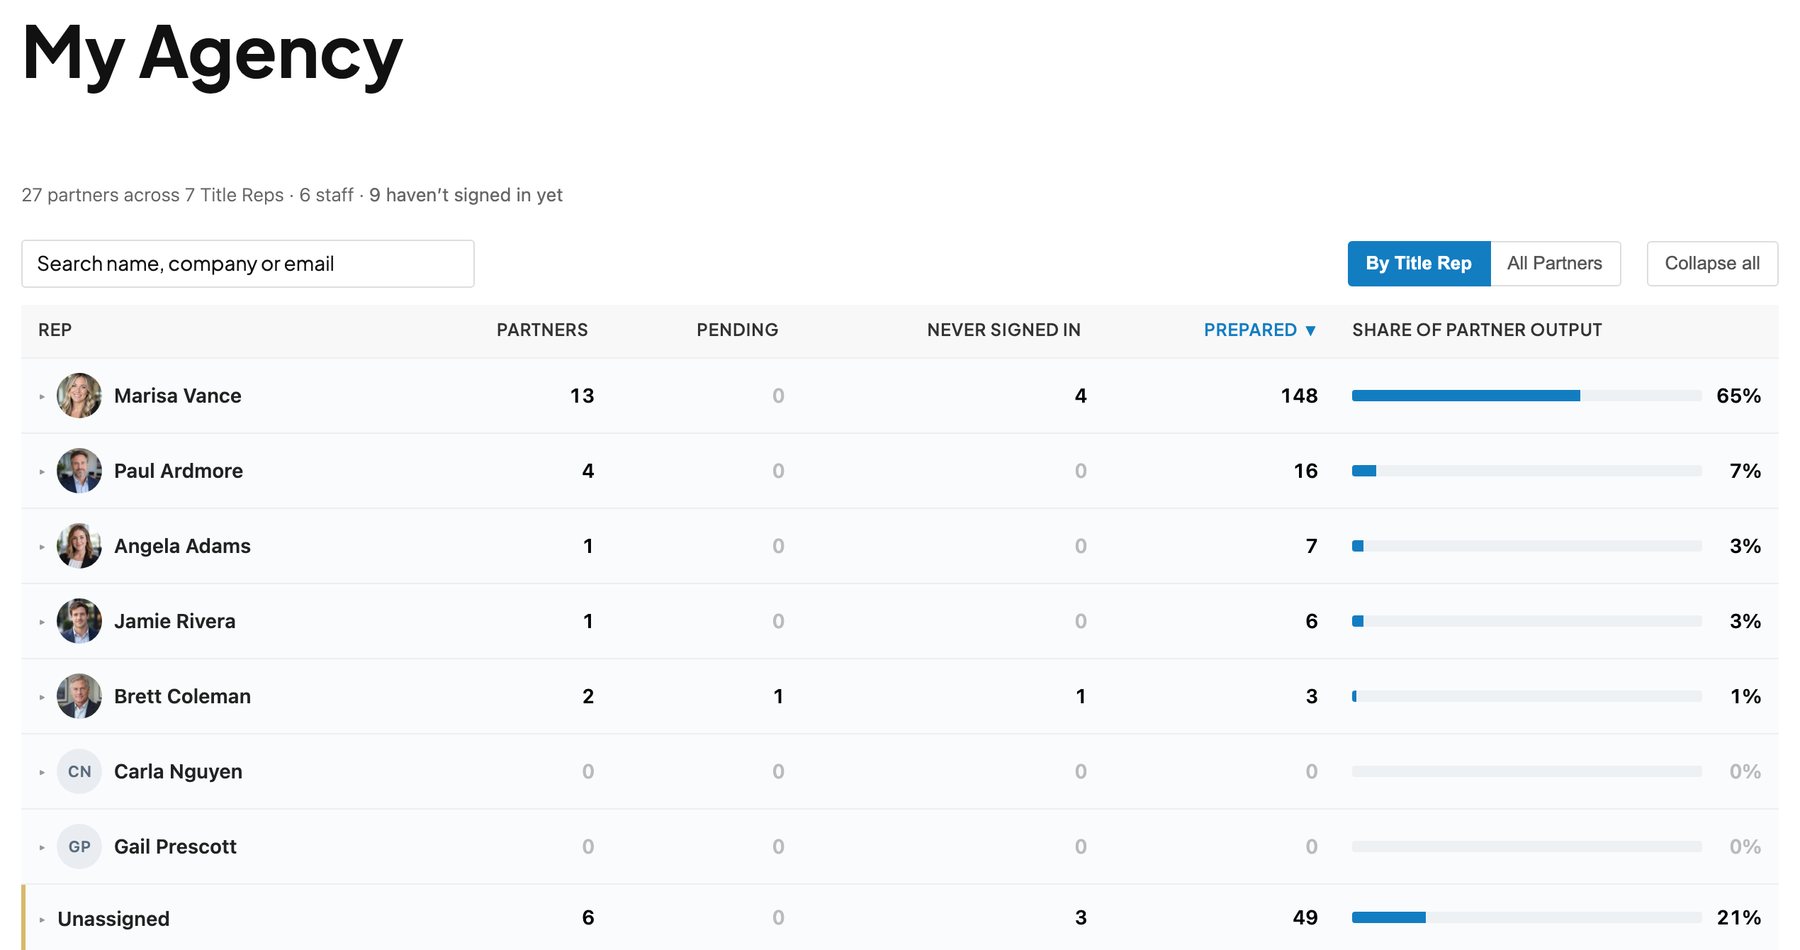Click Angela Adams' 7 prepared value

tap(1311, 546)
